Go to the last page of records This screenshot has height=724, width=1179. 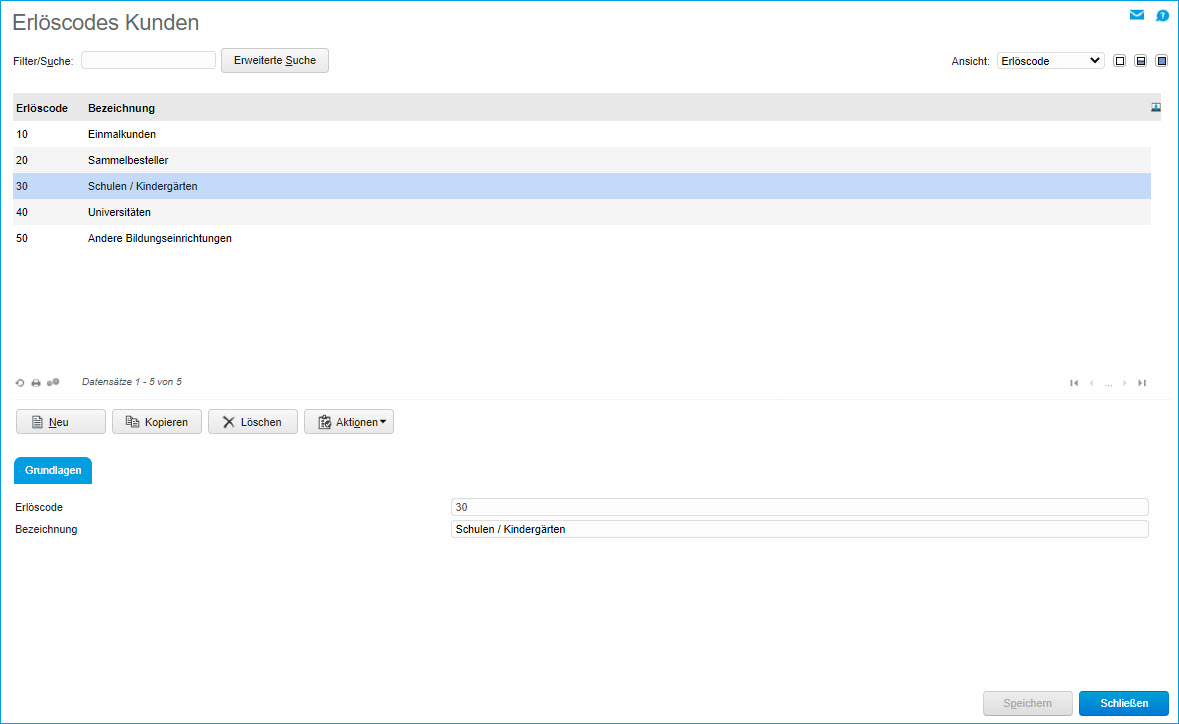click(x=1142, y=383)
